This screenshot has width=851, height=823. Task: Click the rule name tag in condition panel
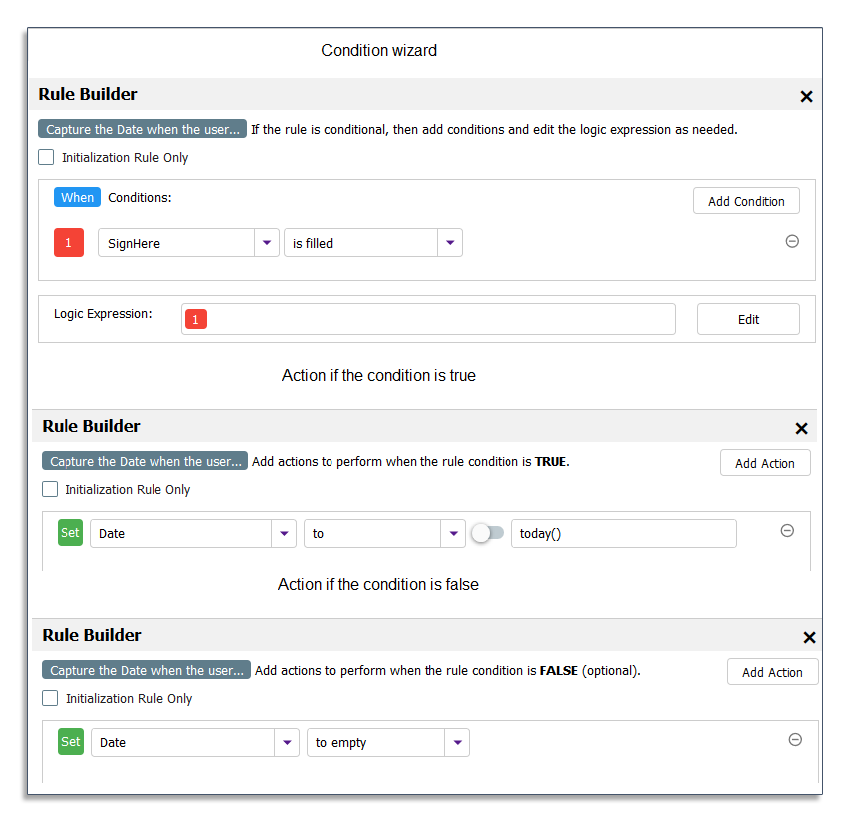point(142,129)
